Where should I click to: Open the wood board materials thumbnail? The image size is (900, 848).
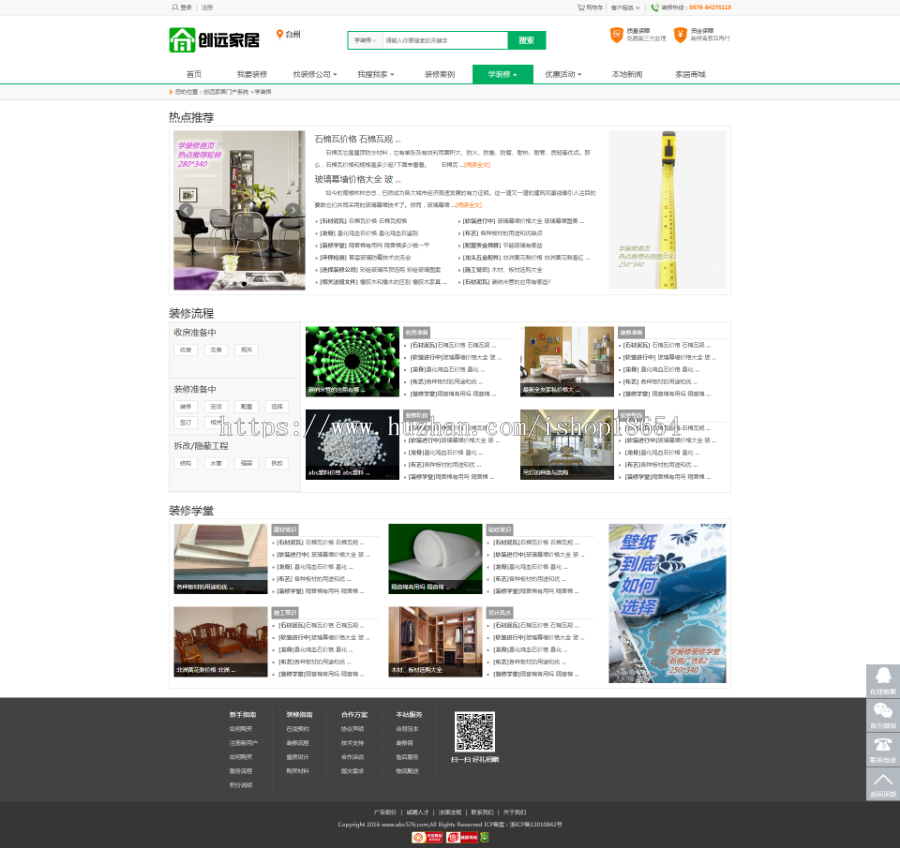[220, 559]
